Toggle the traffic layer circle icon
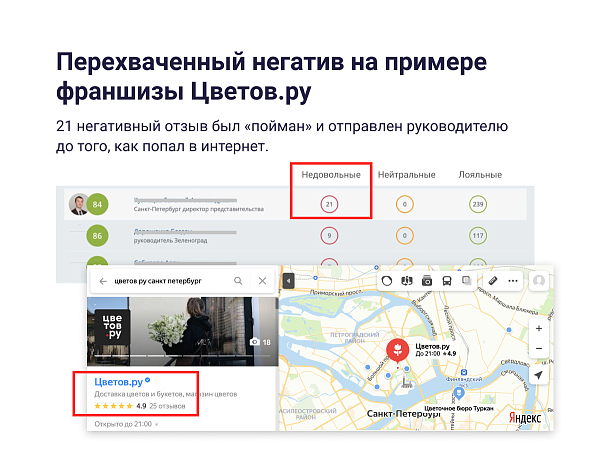The height and width of the screenshot is (466, 600). (x=387, y=281)
